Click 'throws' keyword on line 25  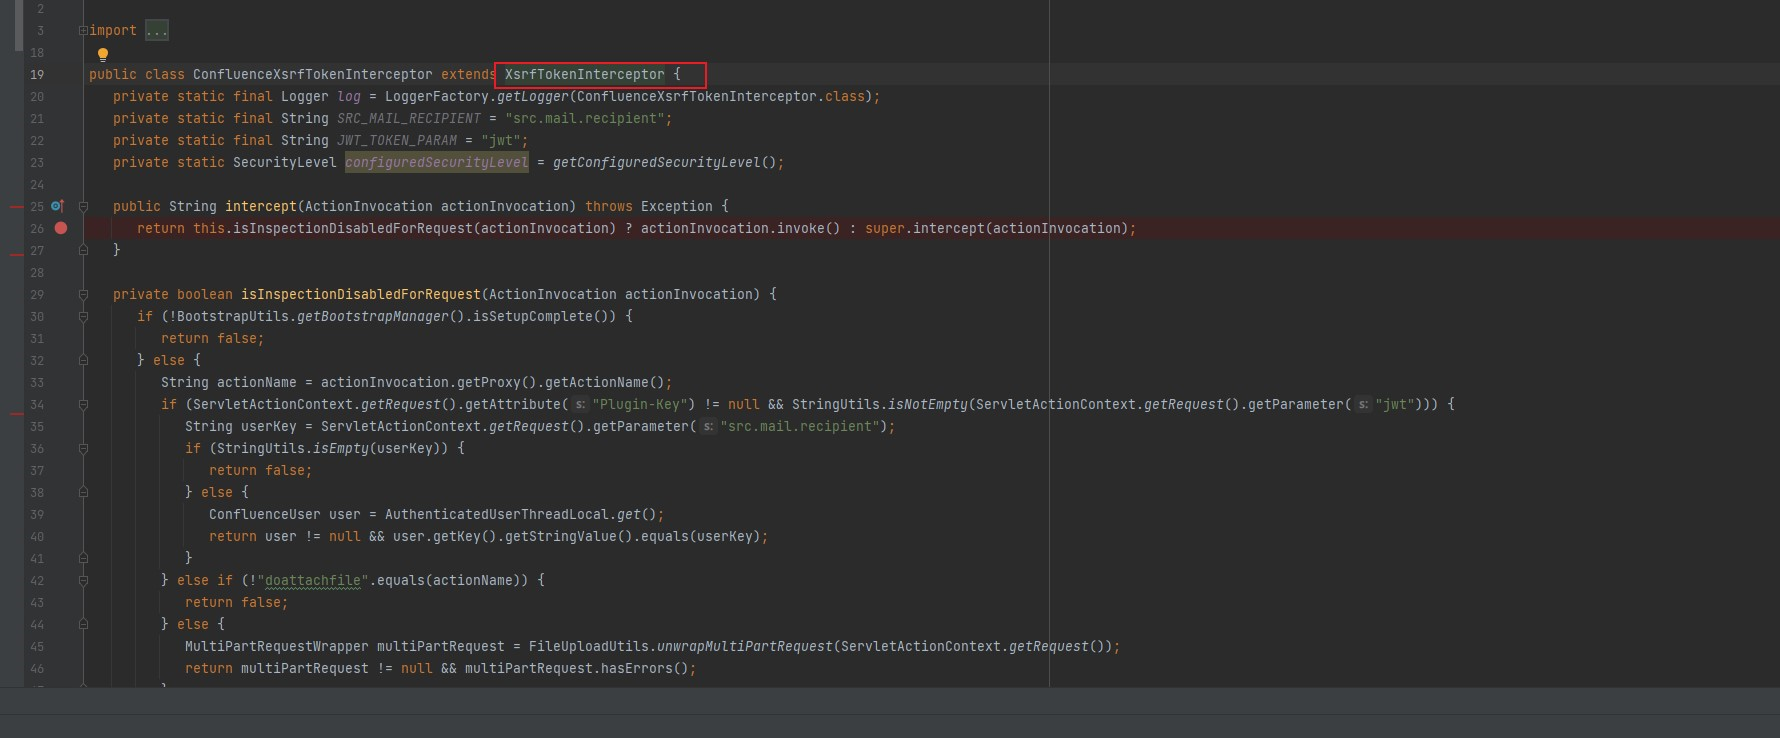609,206
